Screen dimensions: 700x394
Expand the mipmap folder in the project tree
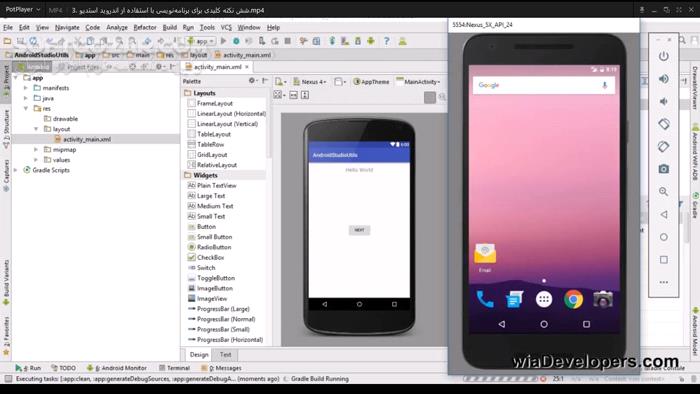tap(36, 149)
